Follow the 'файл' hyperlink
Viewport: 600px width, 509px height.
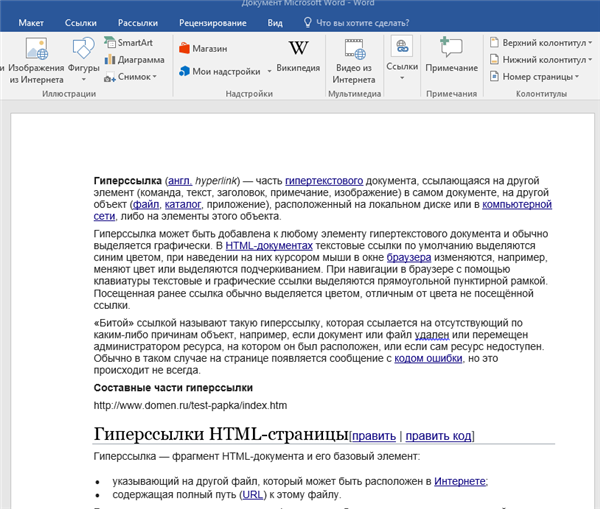pyautogui.click(x=146, y=204)
